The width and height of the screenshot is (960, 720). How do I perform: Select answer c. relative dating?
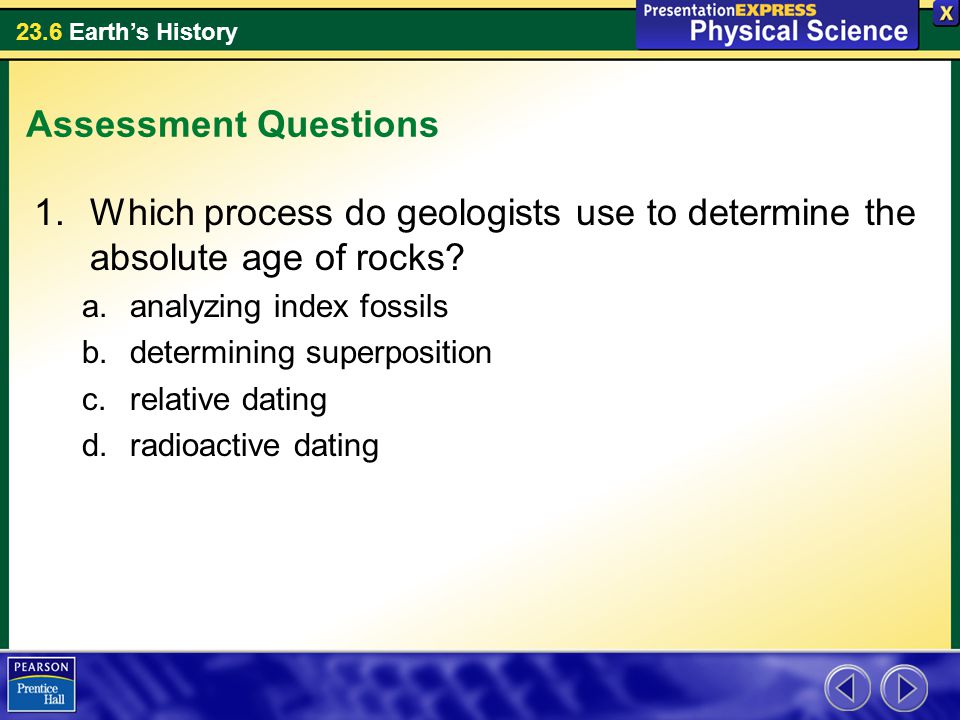204,400
